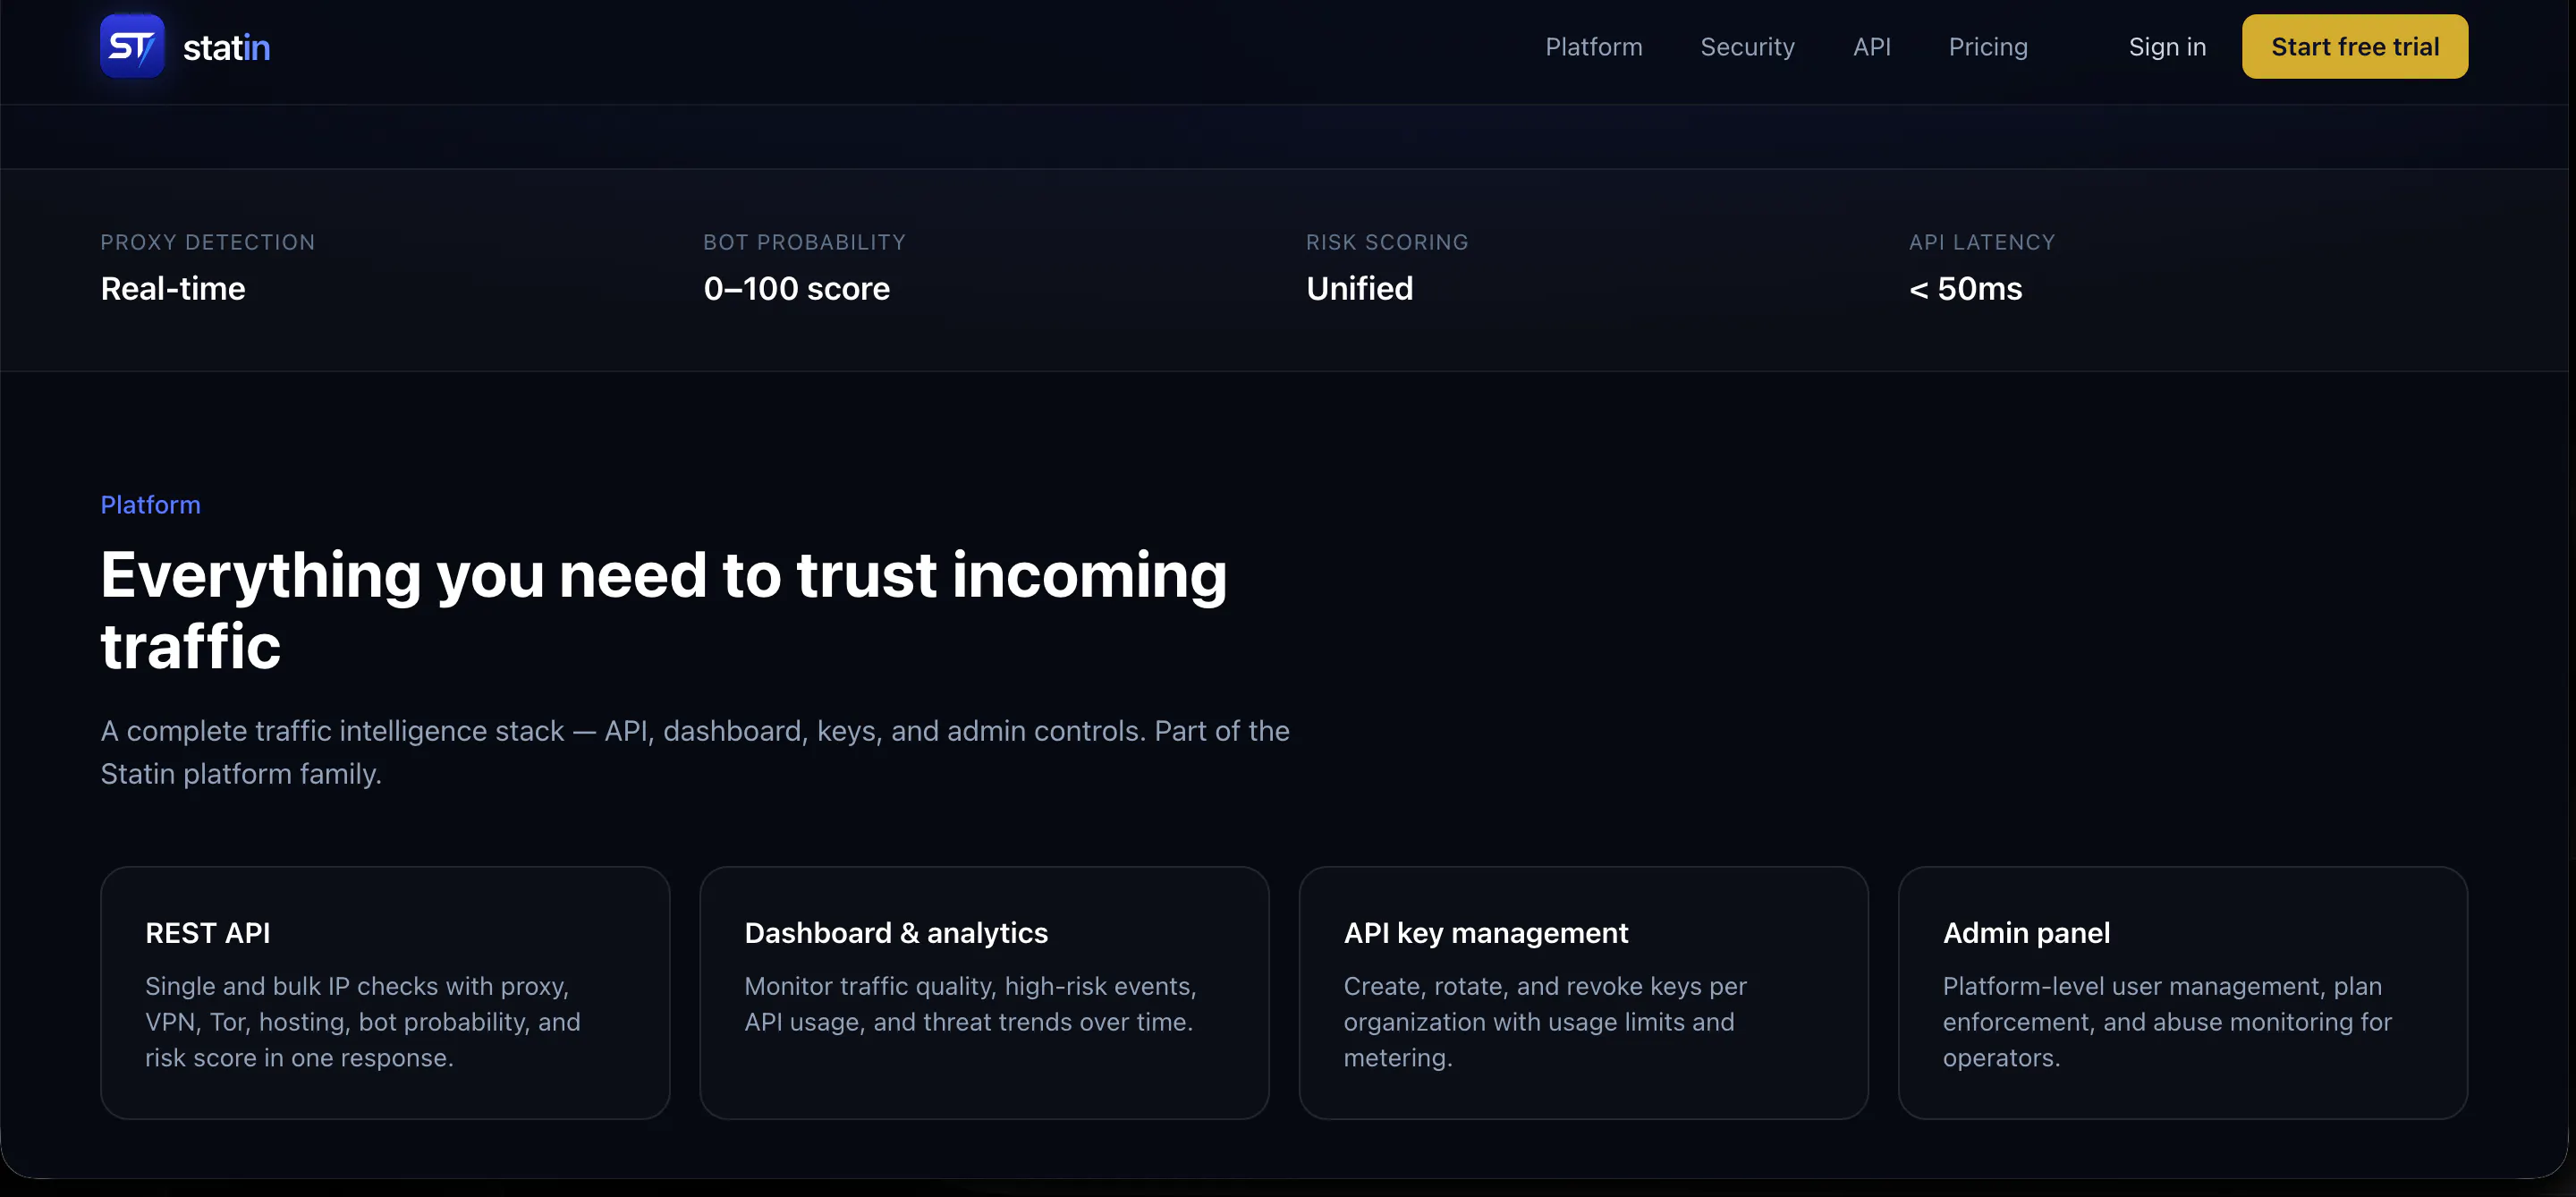Open the Admin panel card title
The image size is (2576, 1197).
coord(2026,932)
